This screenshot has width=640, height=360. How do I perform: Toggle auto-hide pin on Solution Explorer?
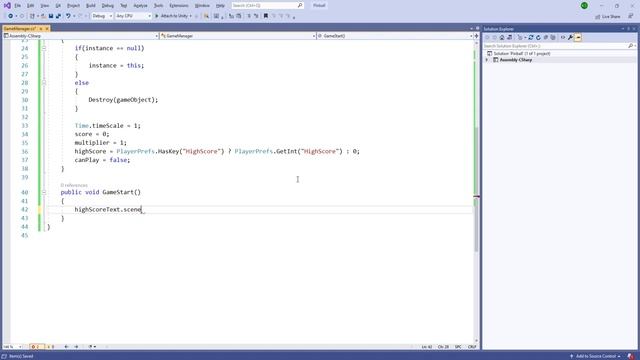[629, 29]
